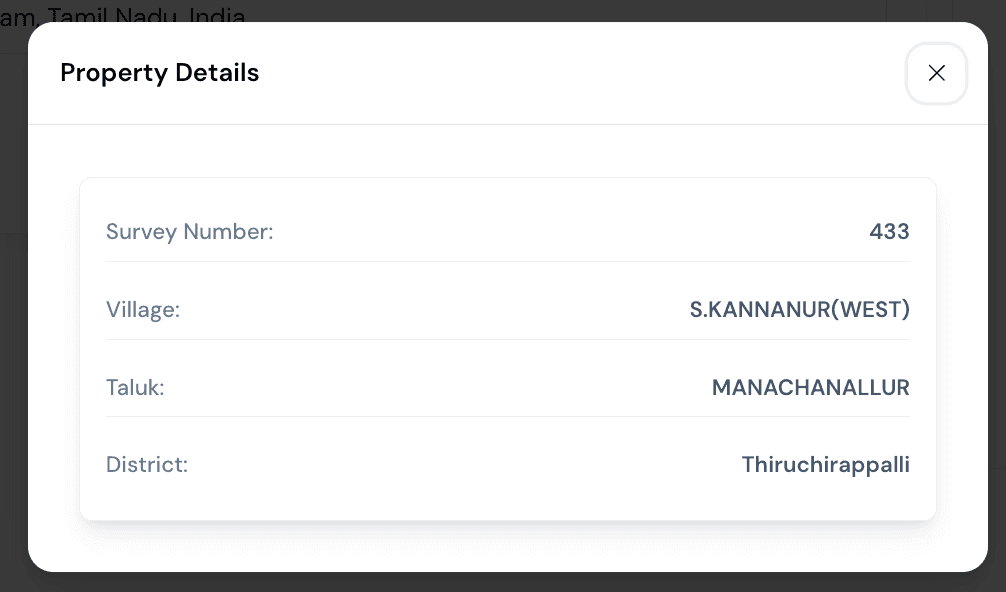
Task: Select the Village label
Action: tap(143, 310)
